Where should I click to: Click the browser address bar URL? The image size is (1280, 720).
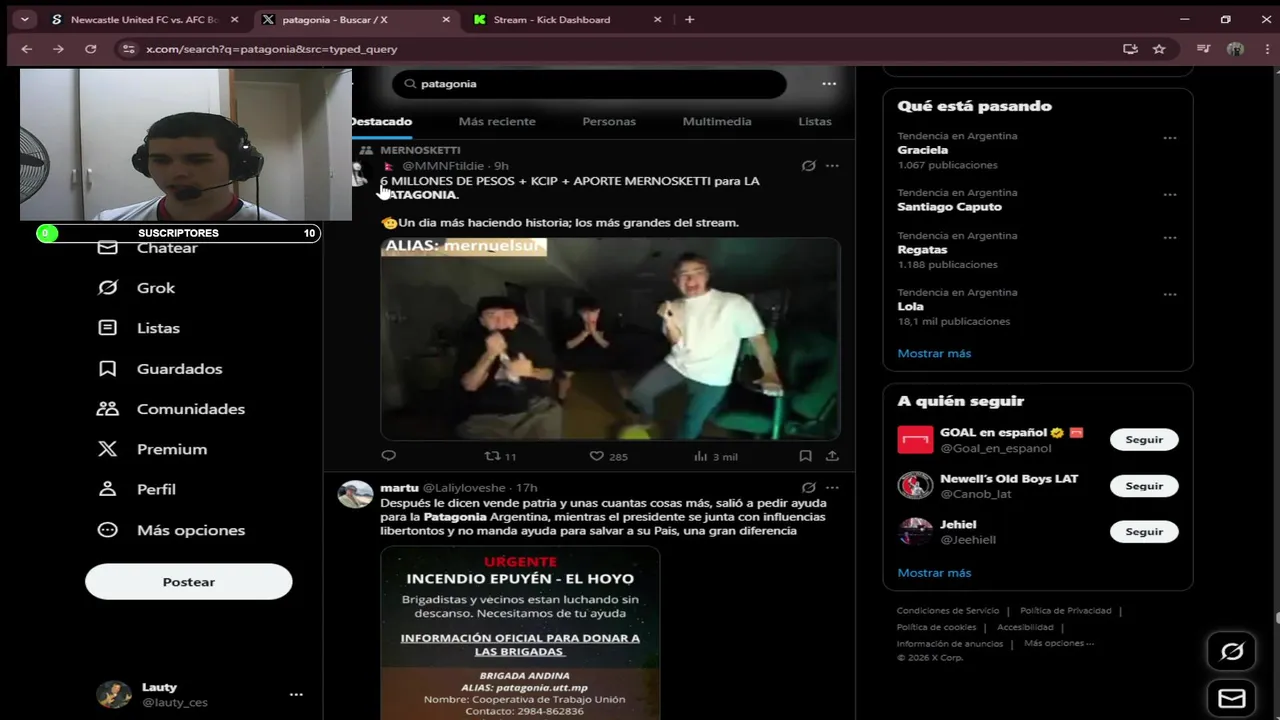coord(272,49)
